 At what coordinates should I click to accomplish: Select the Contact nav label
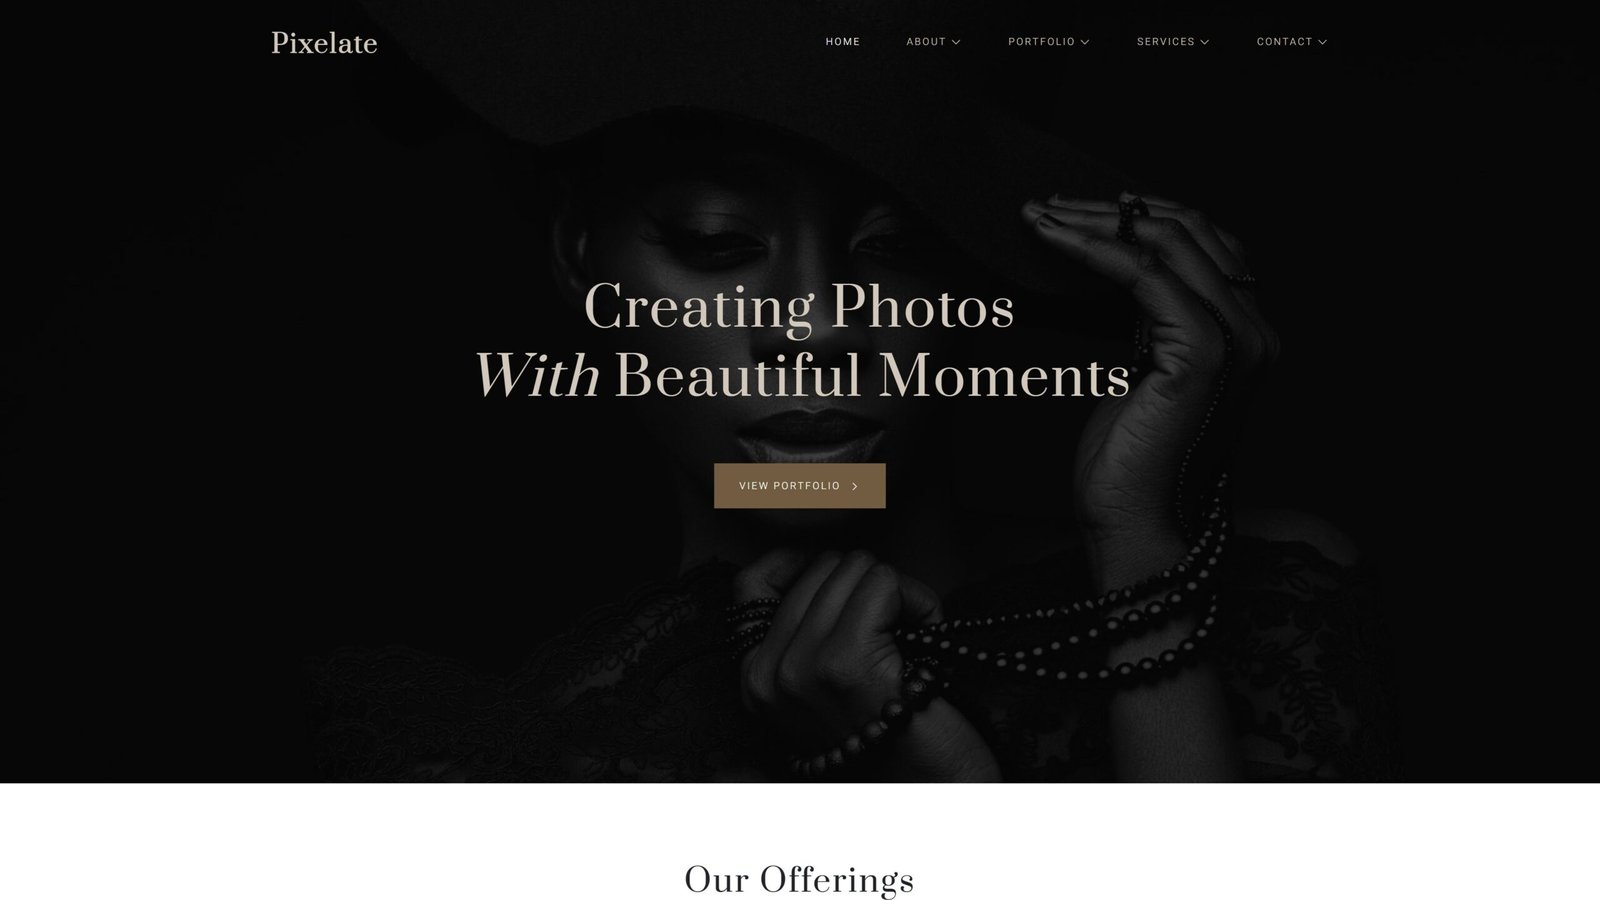pyautogui.click(x=1285, y=42)
